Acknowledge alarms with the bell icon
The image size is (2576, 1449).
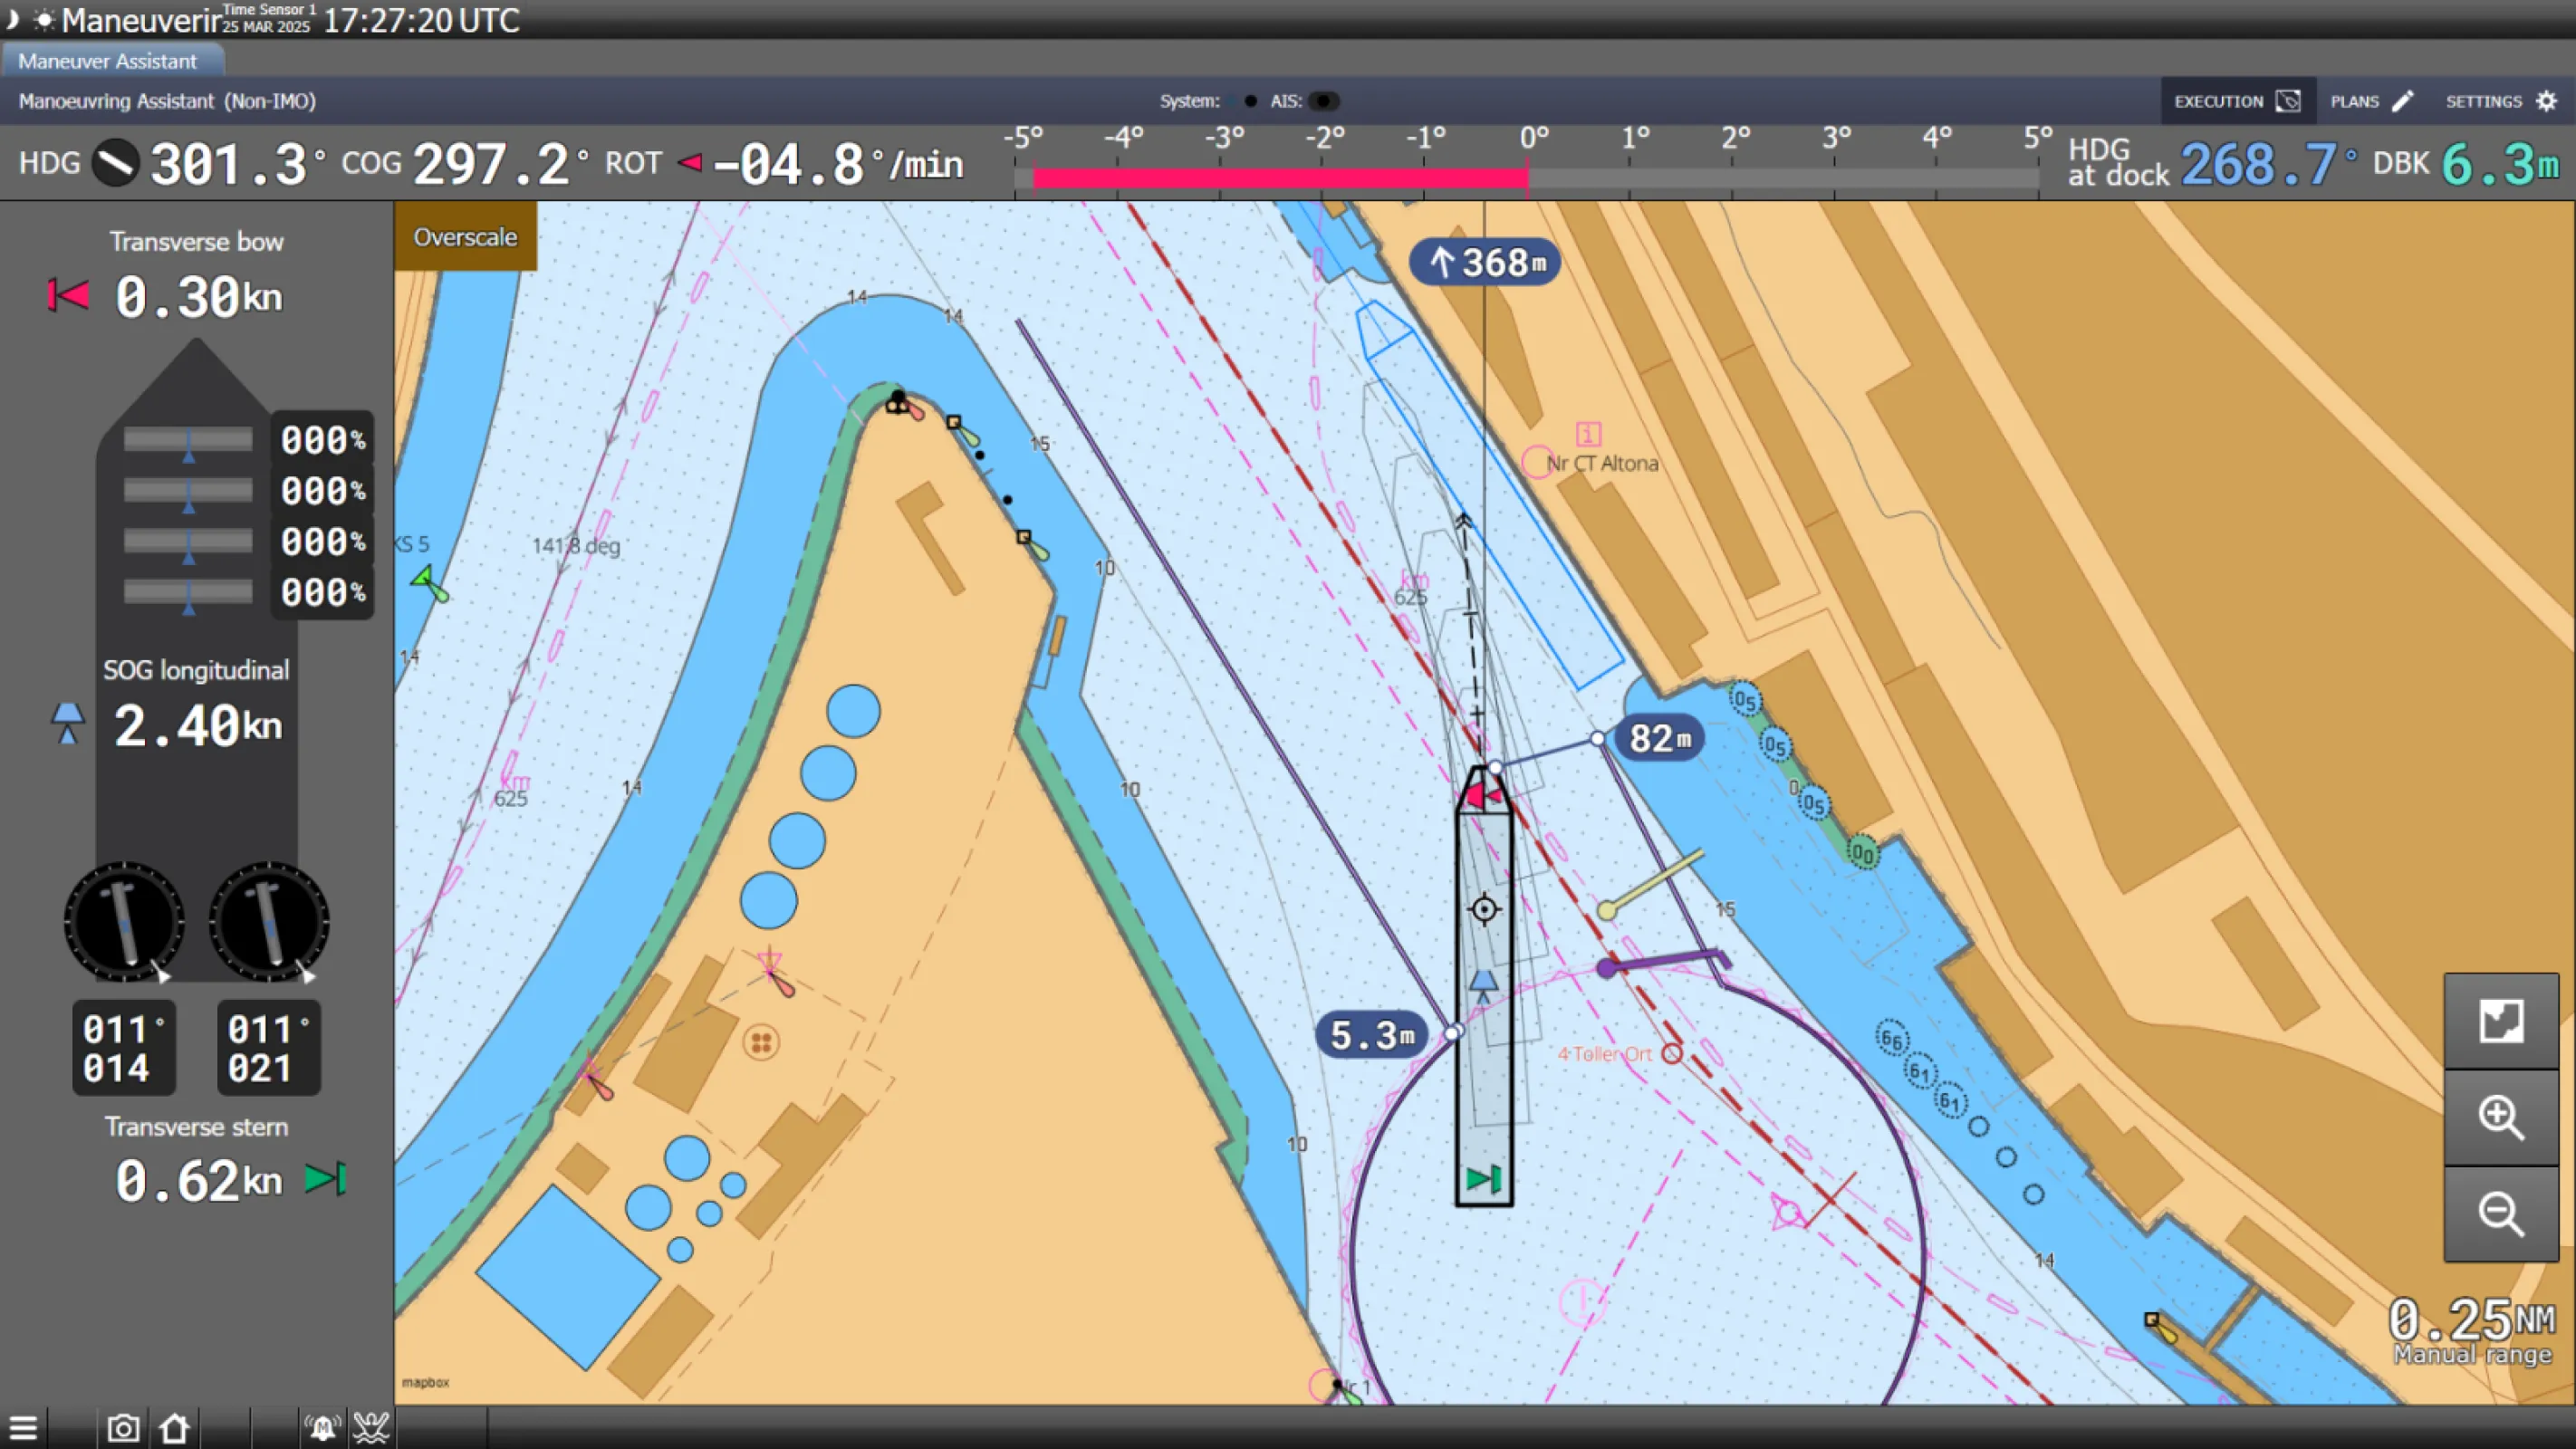tap(322, 1428)
